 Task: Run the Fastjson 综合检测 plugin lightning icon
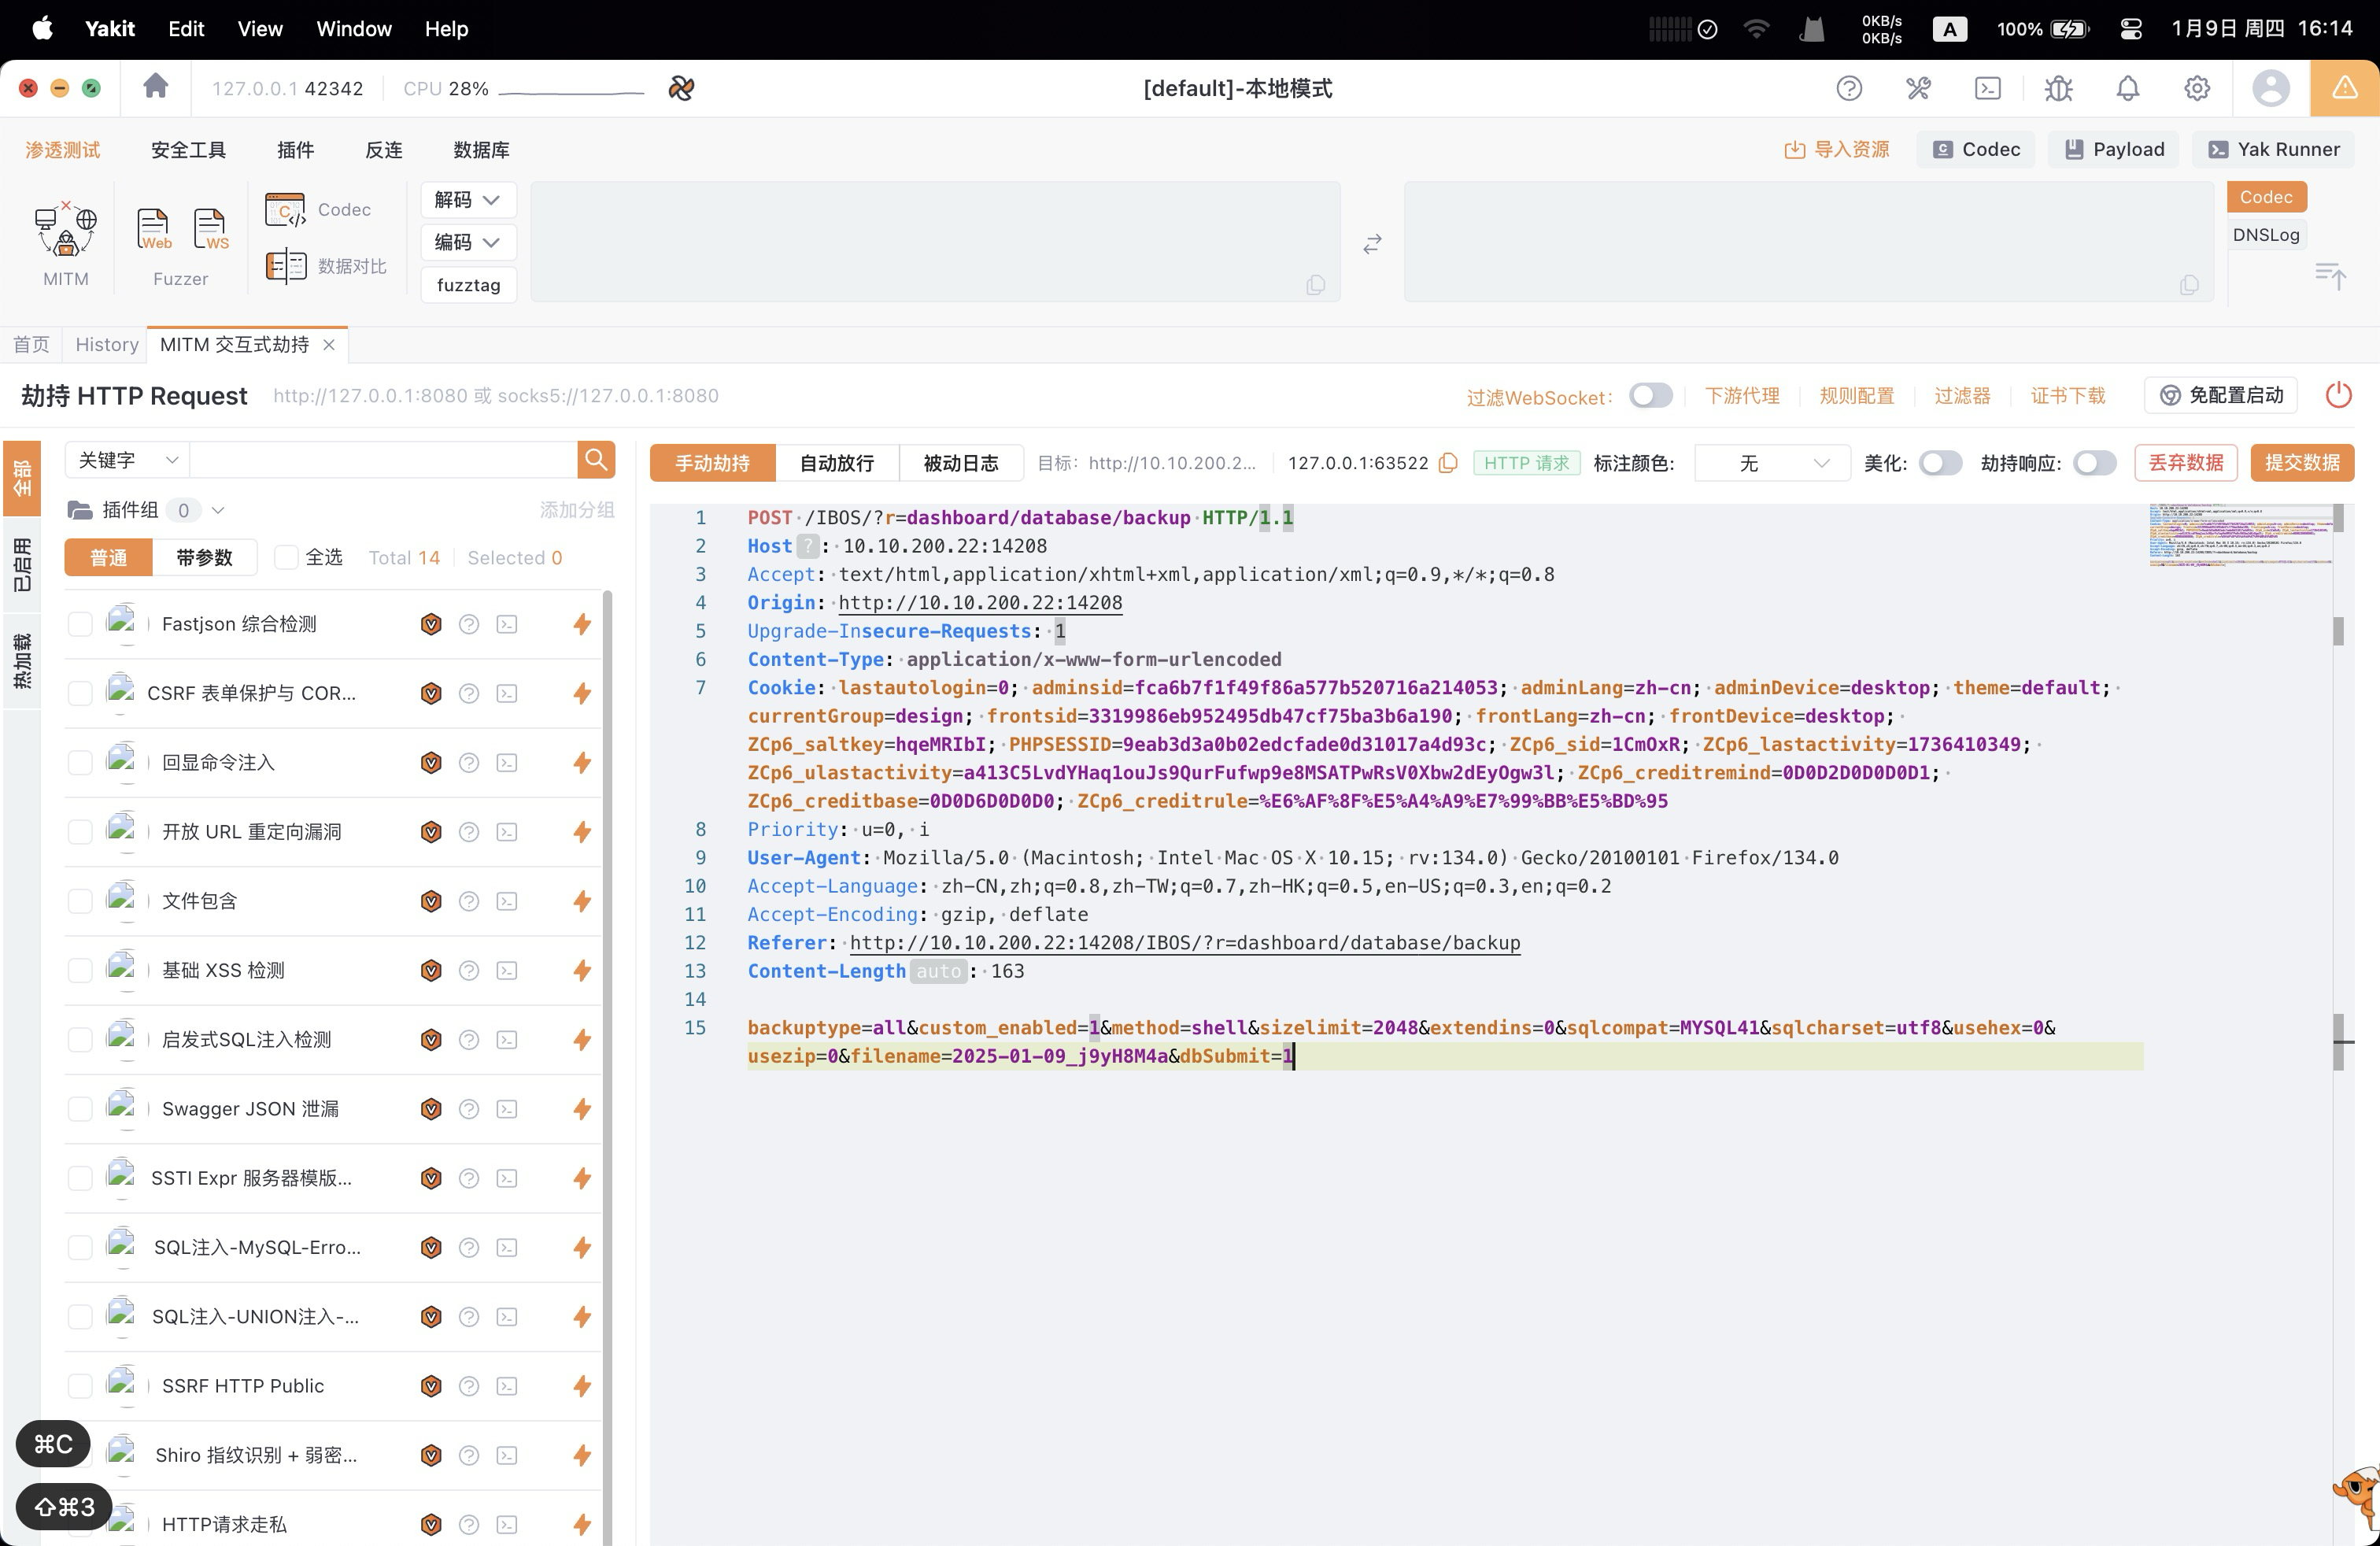pos(582,624)
